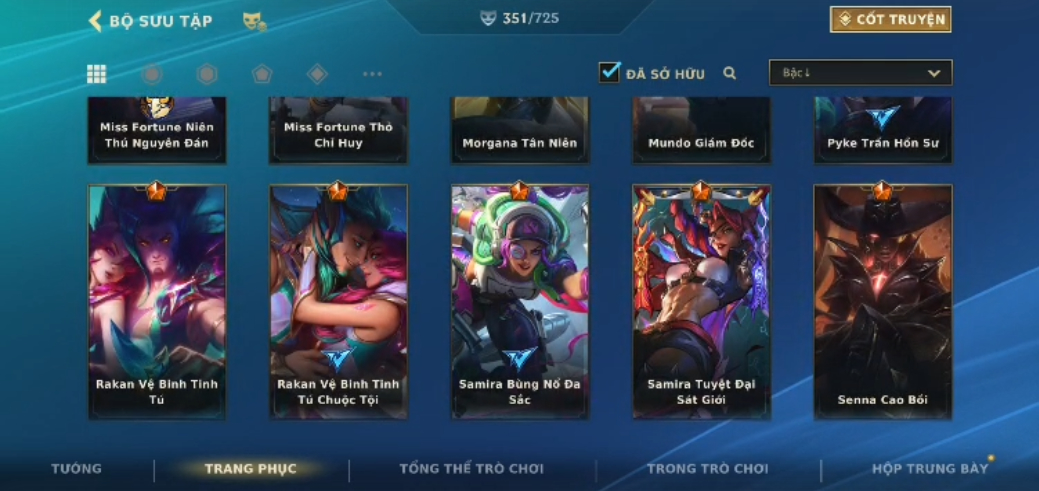
Task: Uncheck the Đã Sở Hữu checkbox
Action: (609, 72)
